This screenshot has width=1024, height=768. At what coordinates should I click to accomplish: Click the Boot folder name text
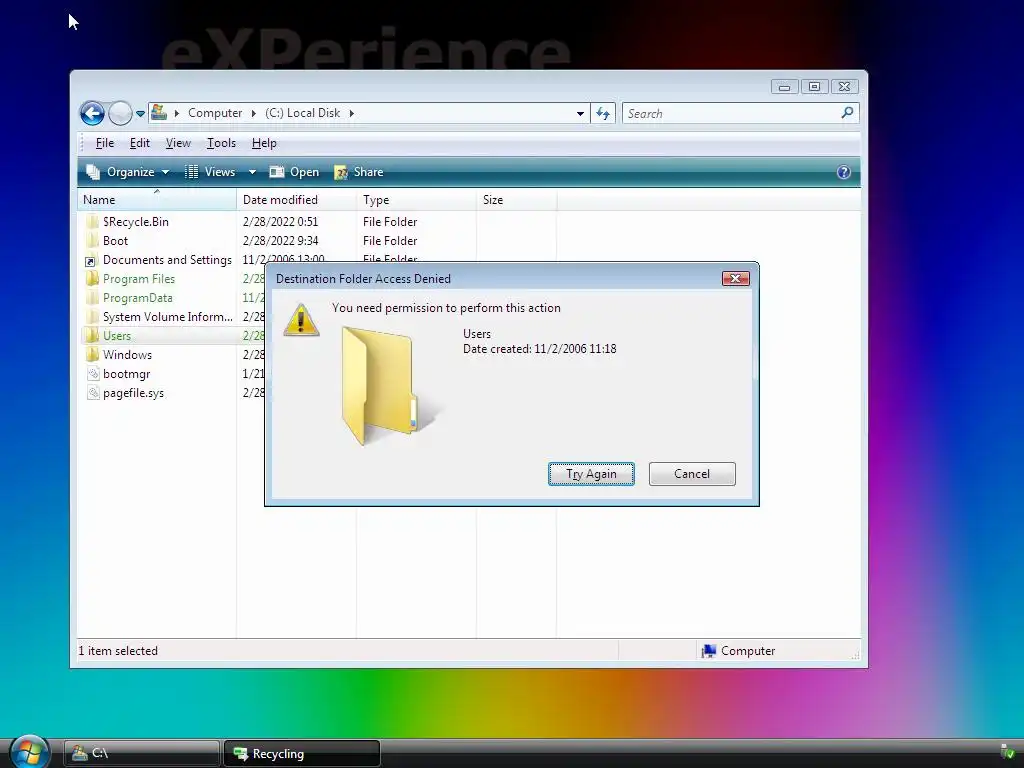point(116,241)
